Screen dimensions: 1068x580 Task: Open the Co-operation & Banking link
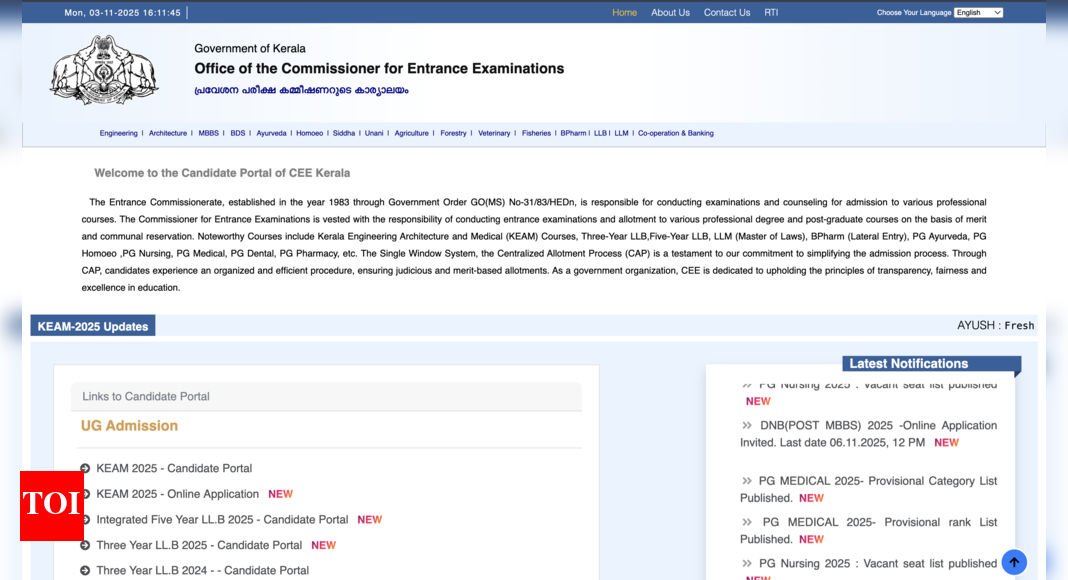675,133
